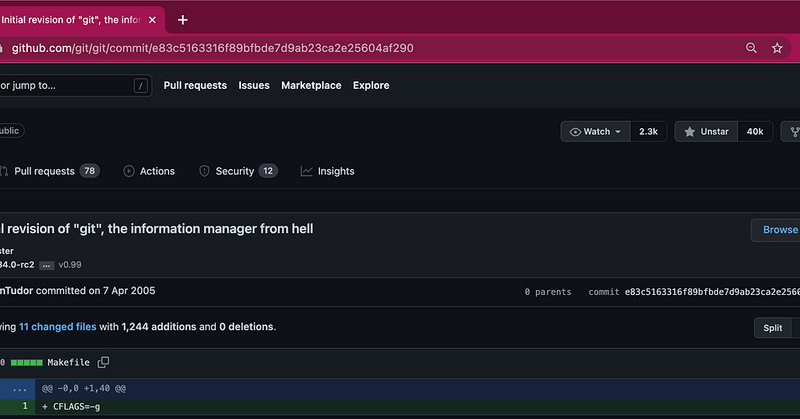This screenshot has height=419, width=800.
Task: Click the fork icon button
Action: click(x=793, y=132)
